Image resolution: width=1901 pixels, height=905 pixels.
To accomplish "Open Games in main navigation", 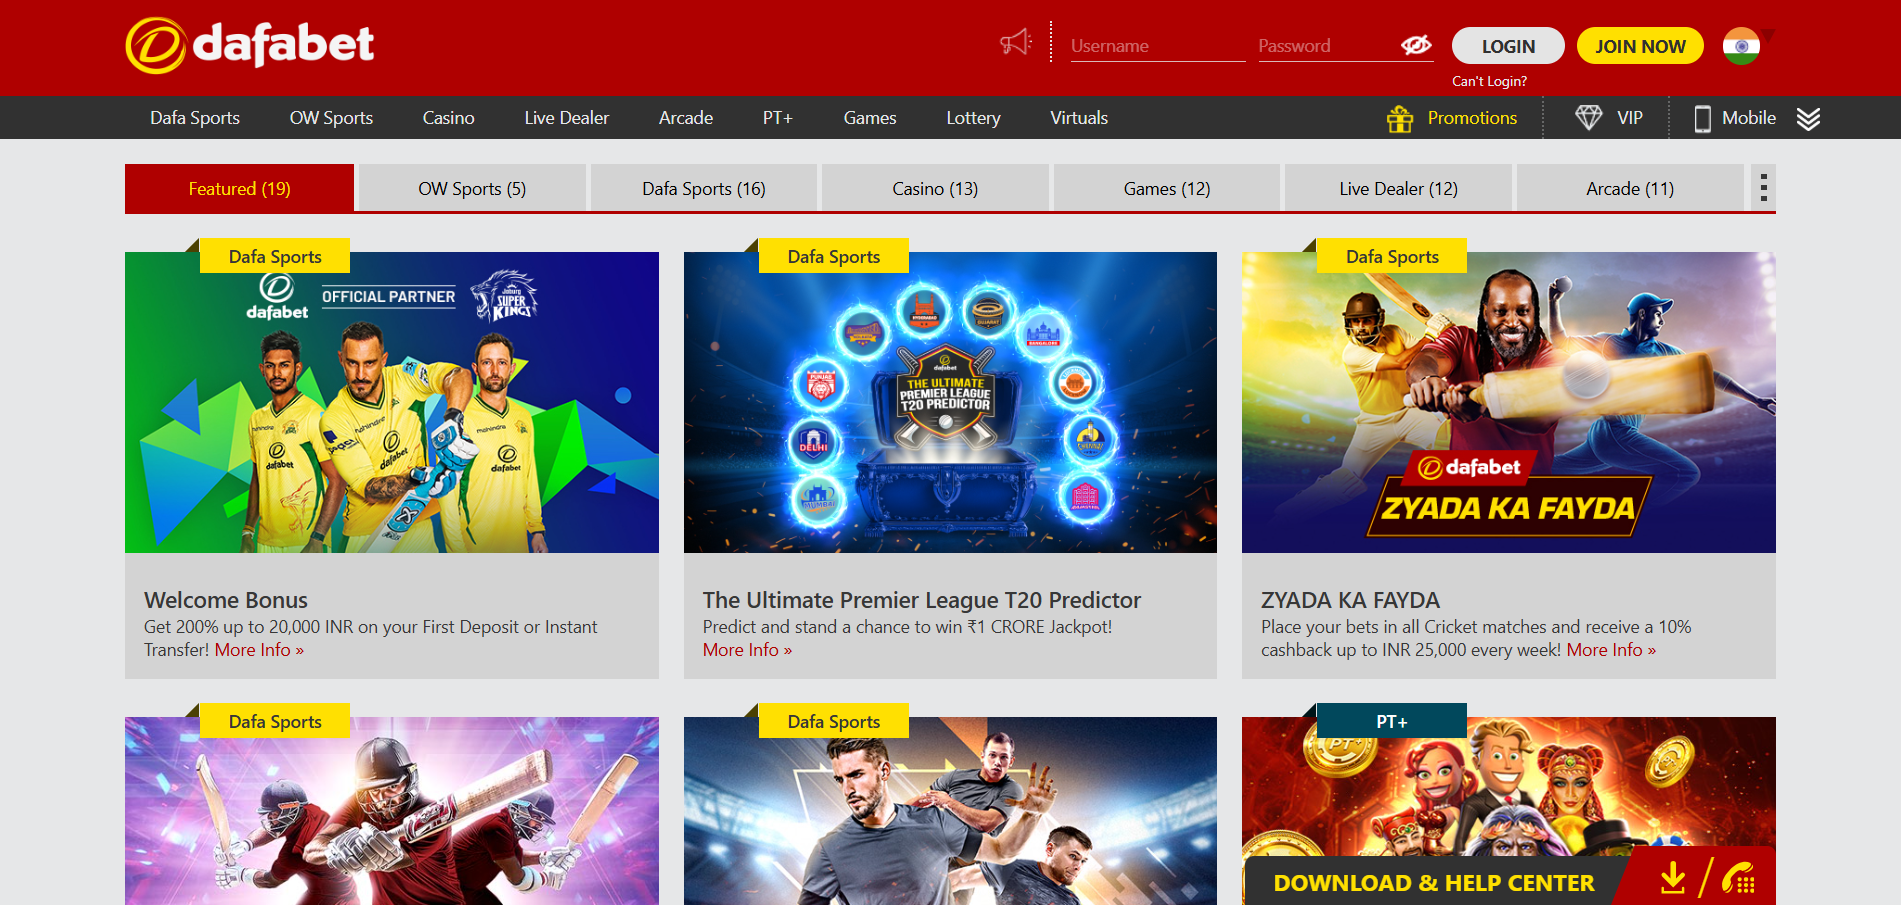I will [870, 118].
